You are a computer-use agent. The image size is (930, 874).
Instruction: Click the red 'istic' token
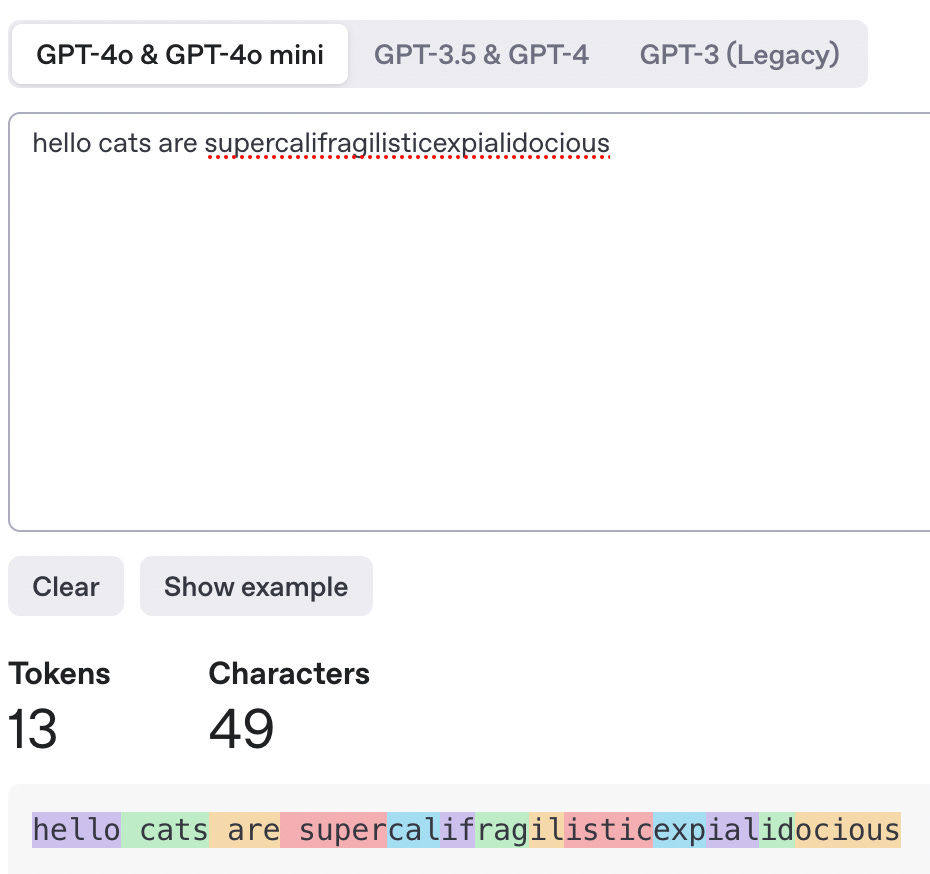pyautogui.click(x=609, y=830)
